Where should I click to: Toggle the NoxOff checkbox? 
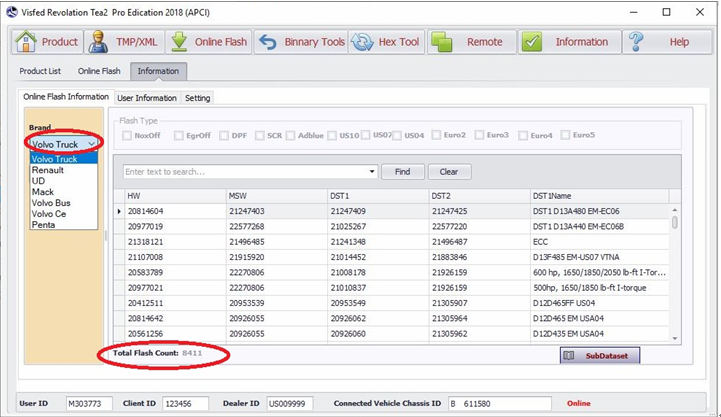(x=126, y=135)
